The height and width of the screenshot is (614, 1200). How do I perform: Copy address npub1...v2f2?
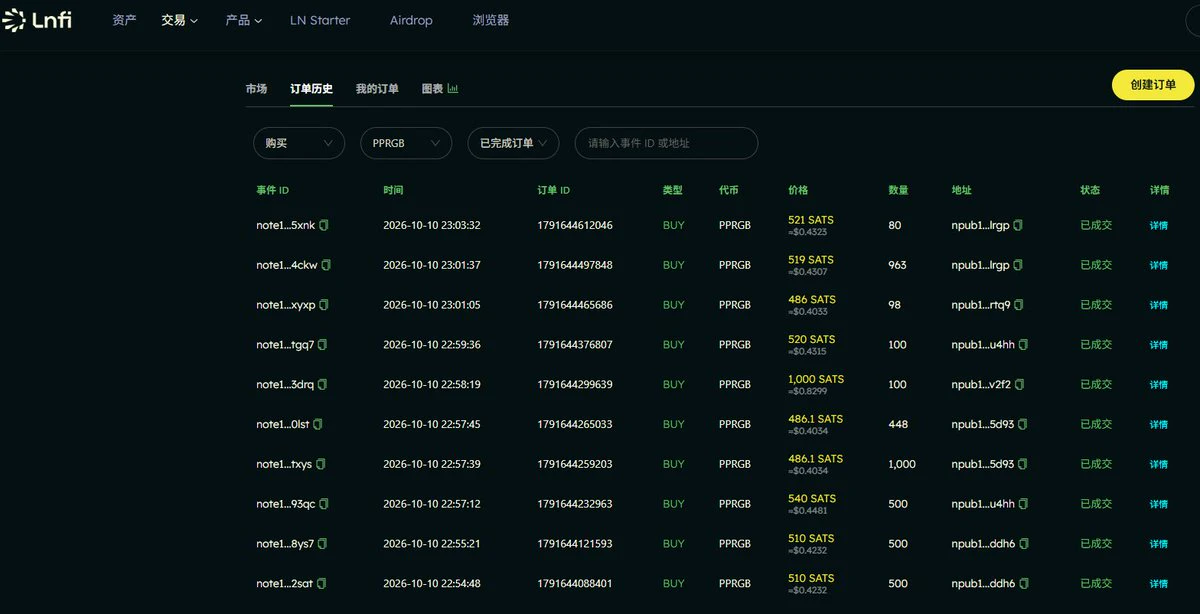1019,385
